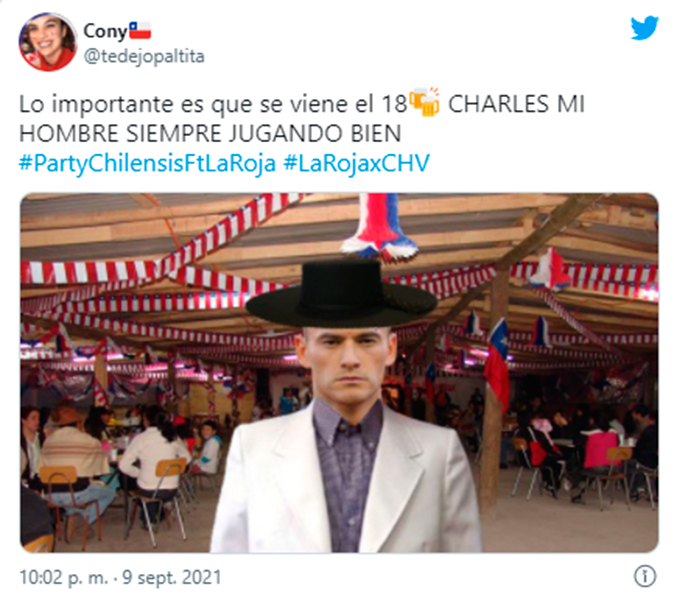Click the tweet text about el 18
Screen dimensions: 674x601
click(x=213, y=104)
